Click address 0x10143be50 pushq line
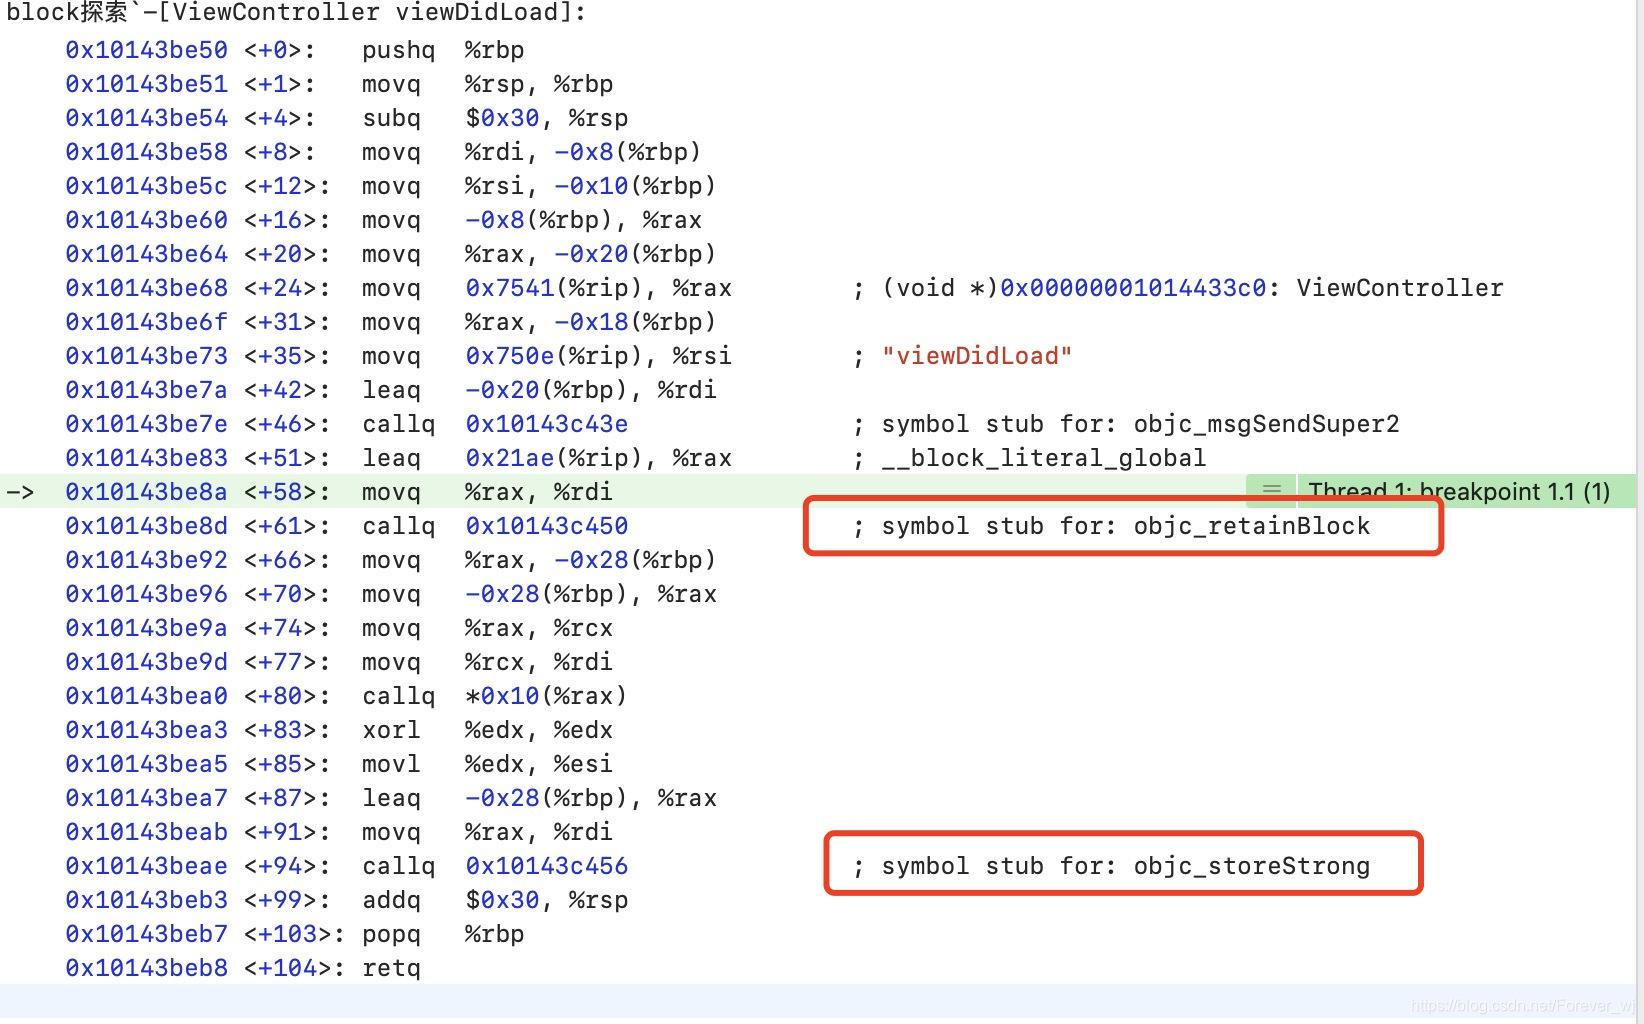1644x1024 pixels. 146,50
